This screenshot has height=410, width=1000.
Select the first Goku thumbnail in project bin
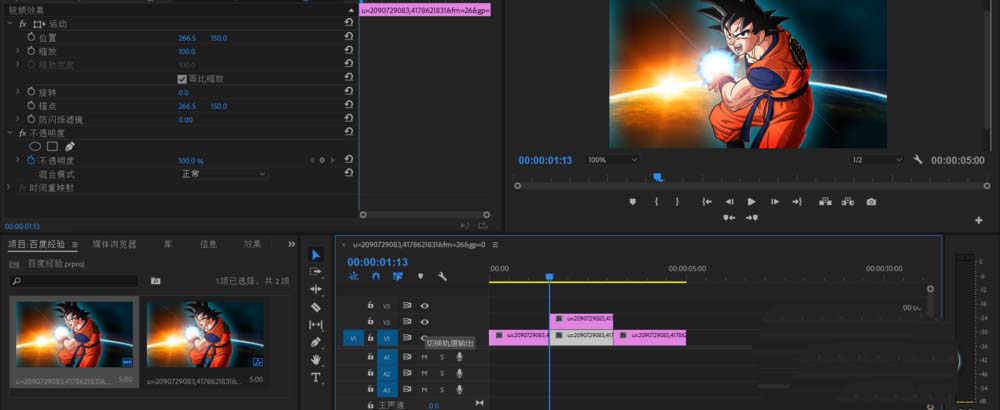[73, 334]
